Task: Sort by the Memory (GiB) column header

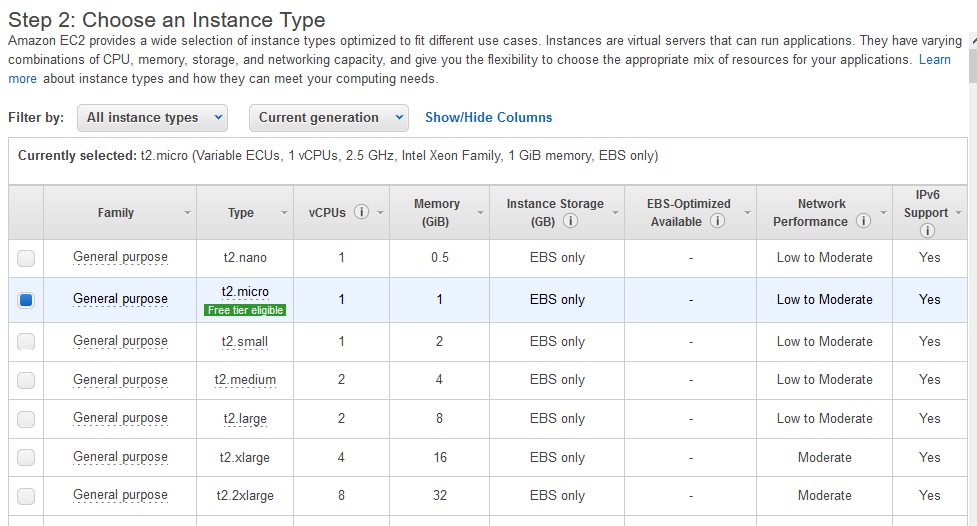Action: coord(437,212)
